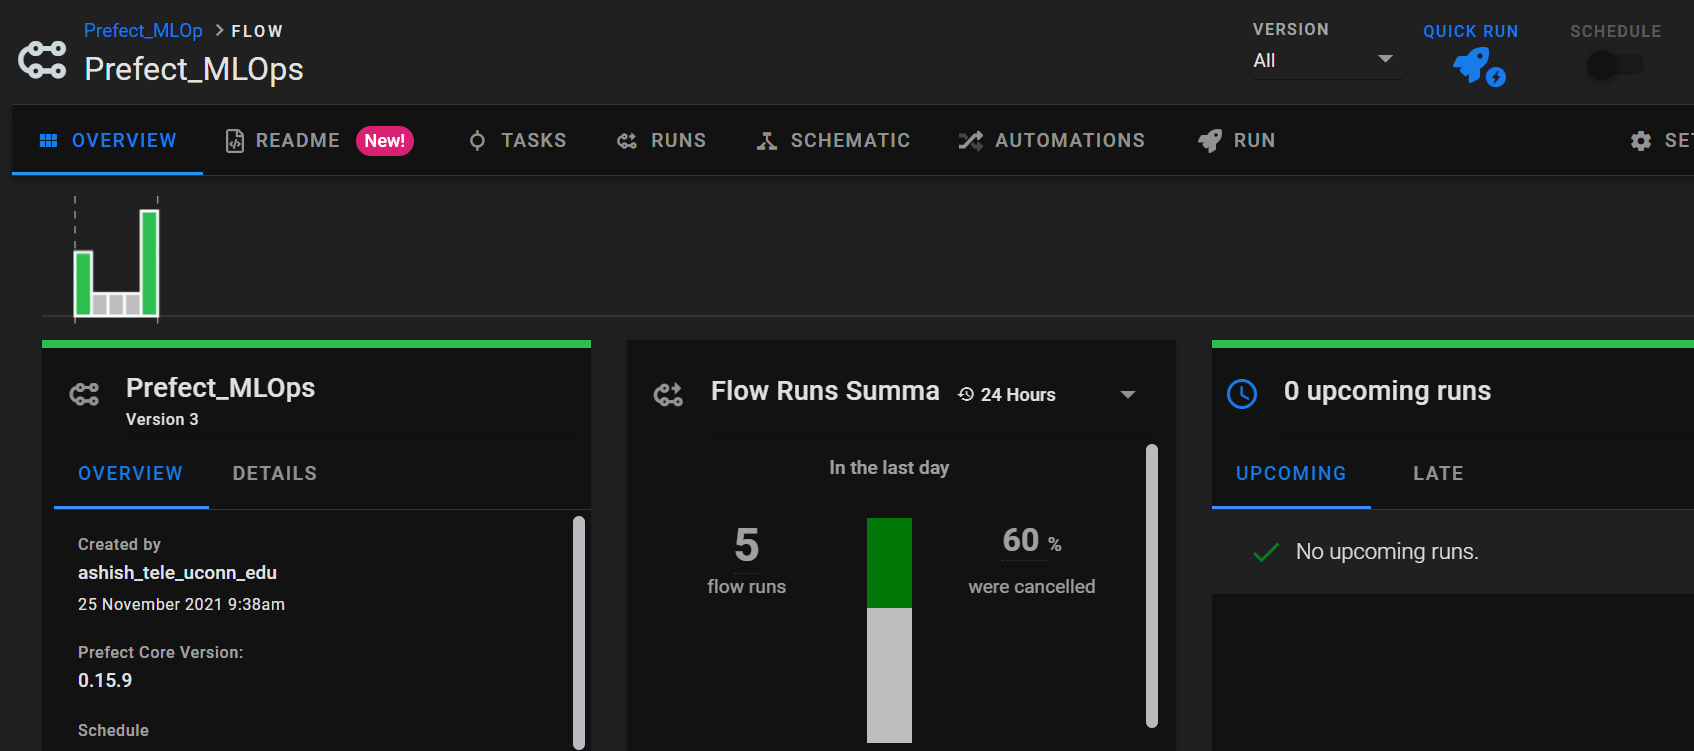1694x751 pixels.
Task: Click the details card scrollbar
Action: coord(579,632)
